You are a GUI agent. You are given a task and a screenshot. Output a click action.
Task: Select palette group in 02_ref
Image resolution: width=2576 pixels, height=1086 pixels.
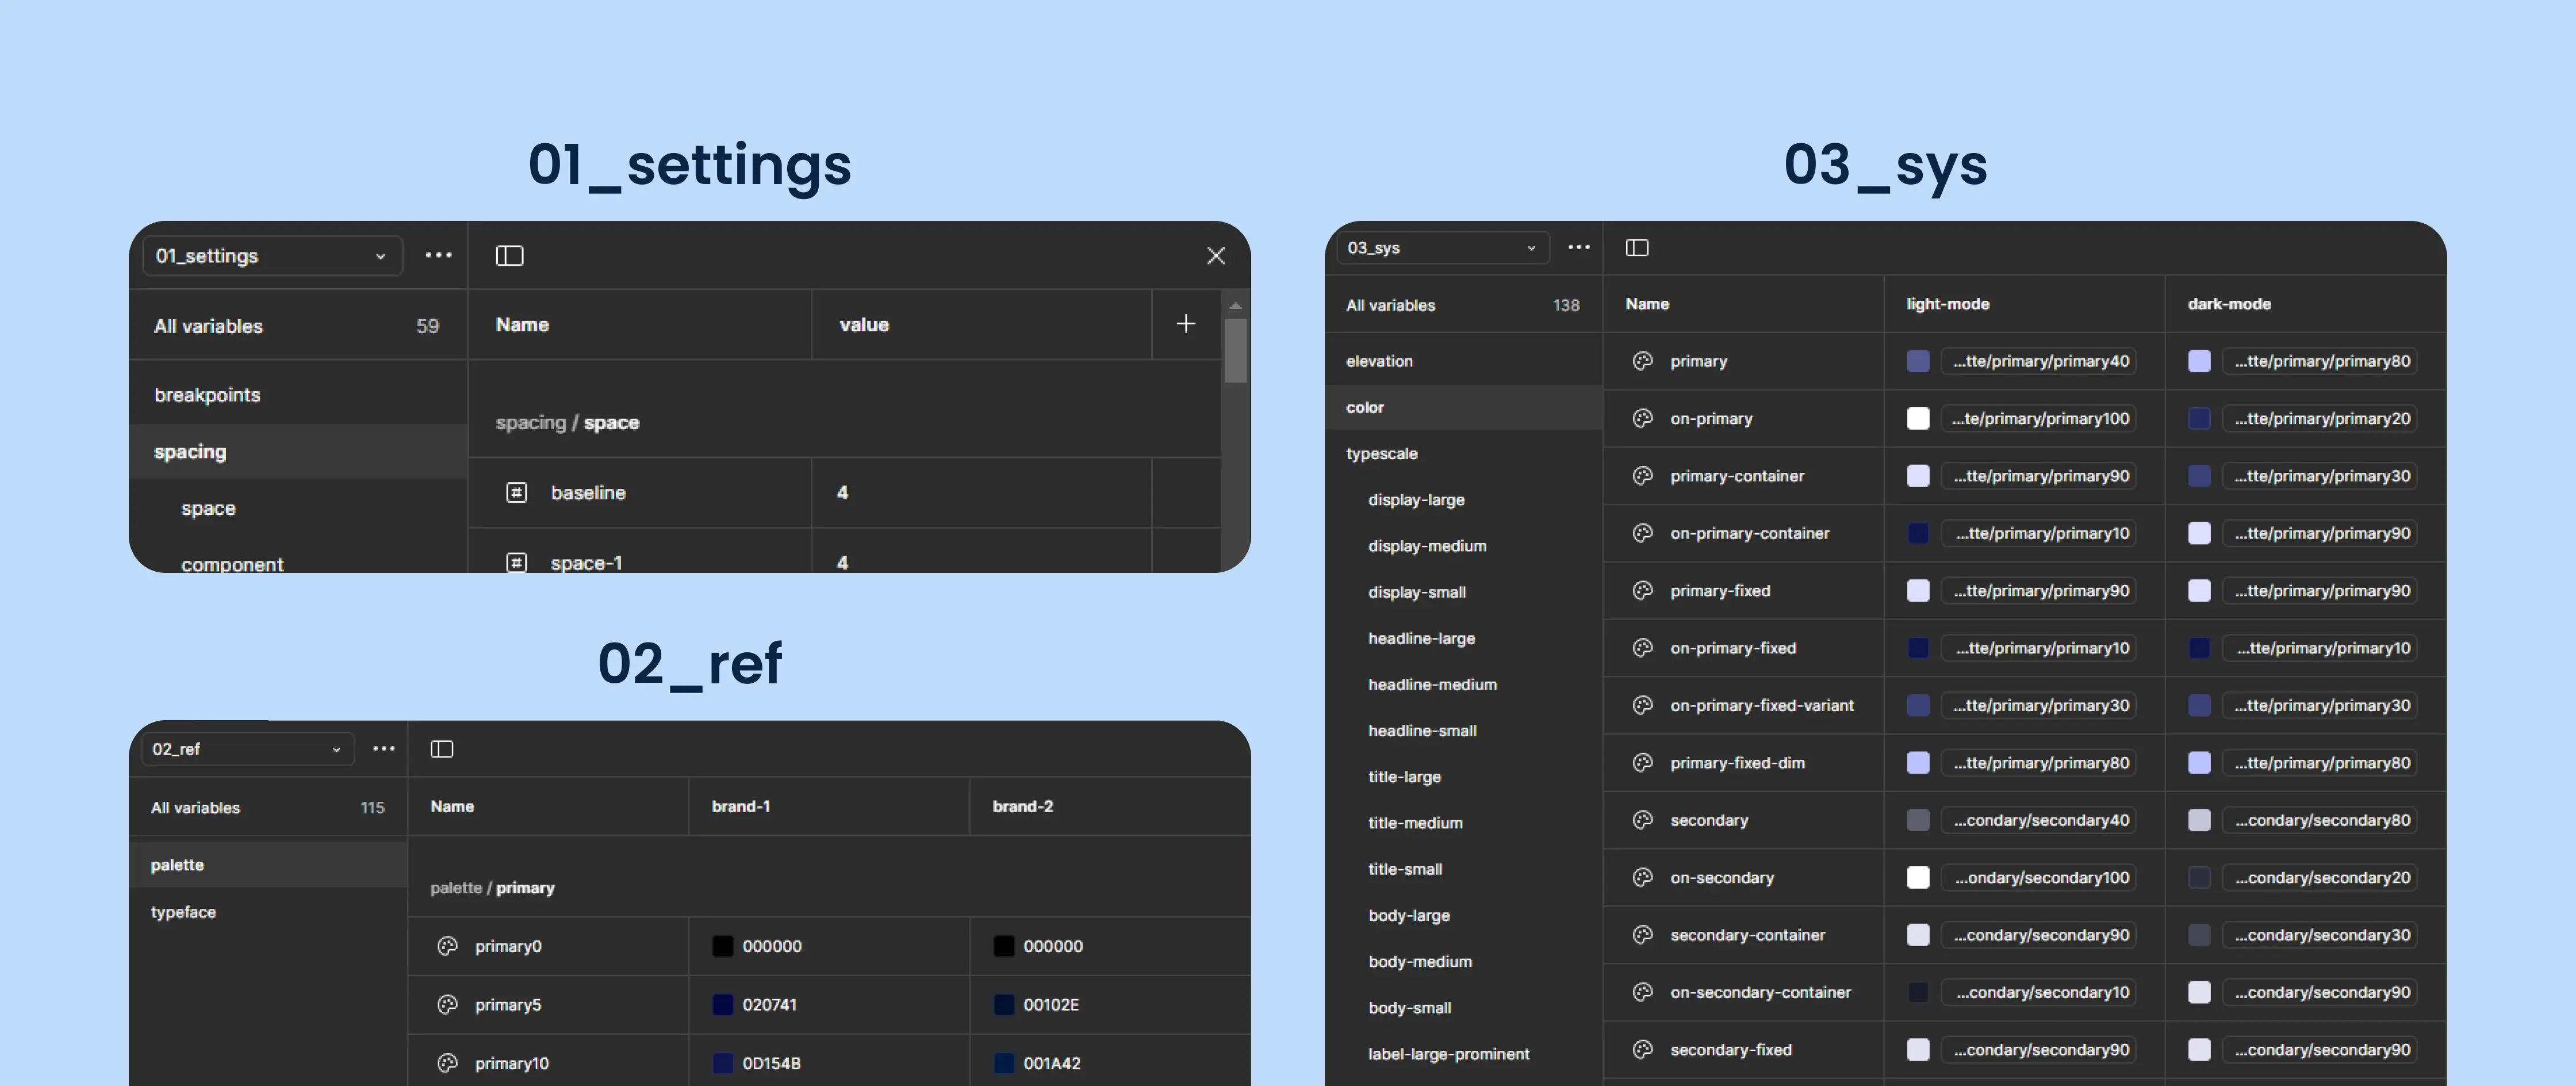pyautogui.click(x=268, y=865)
